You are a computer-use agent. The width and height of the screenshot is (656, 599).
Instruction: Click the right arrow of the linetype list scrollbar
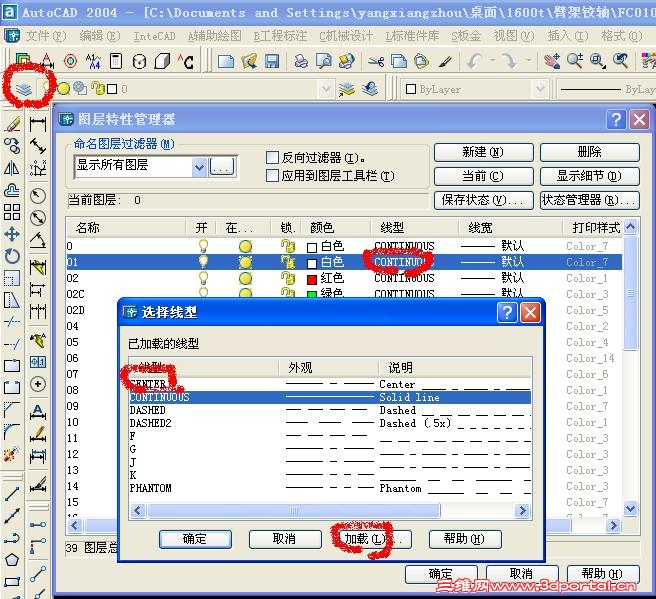(522, 510)
